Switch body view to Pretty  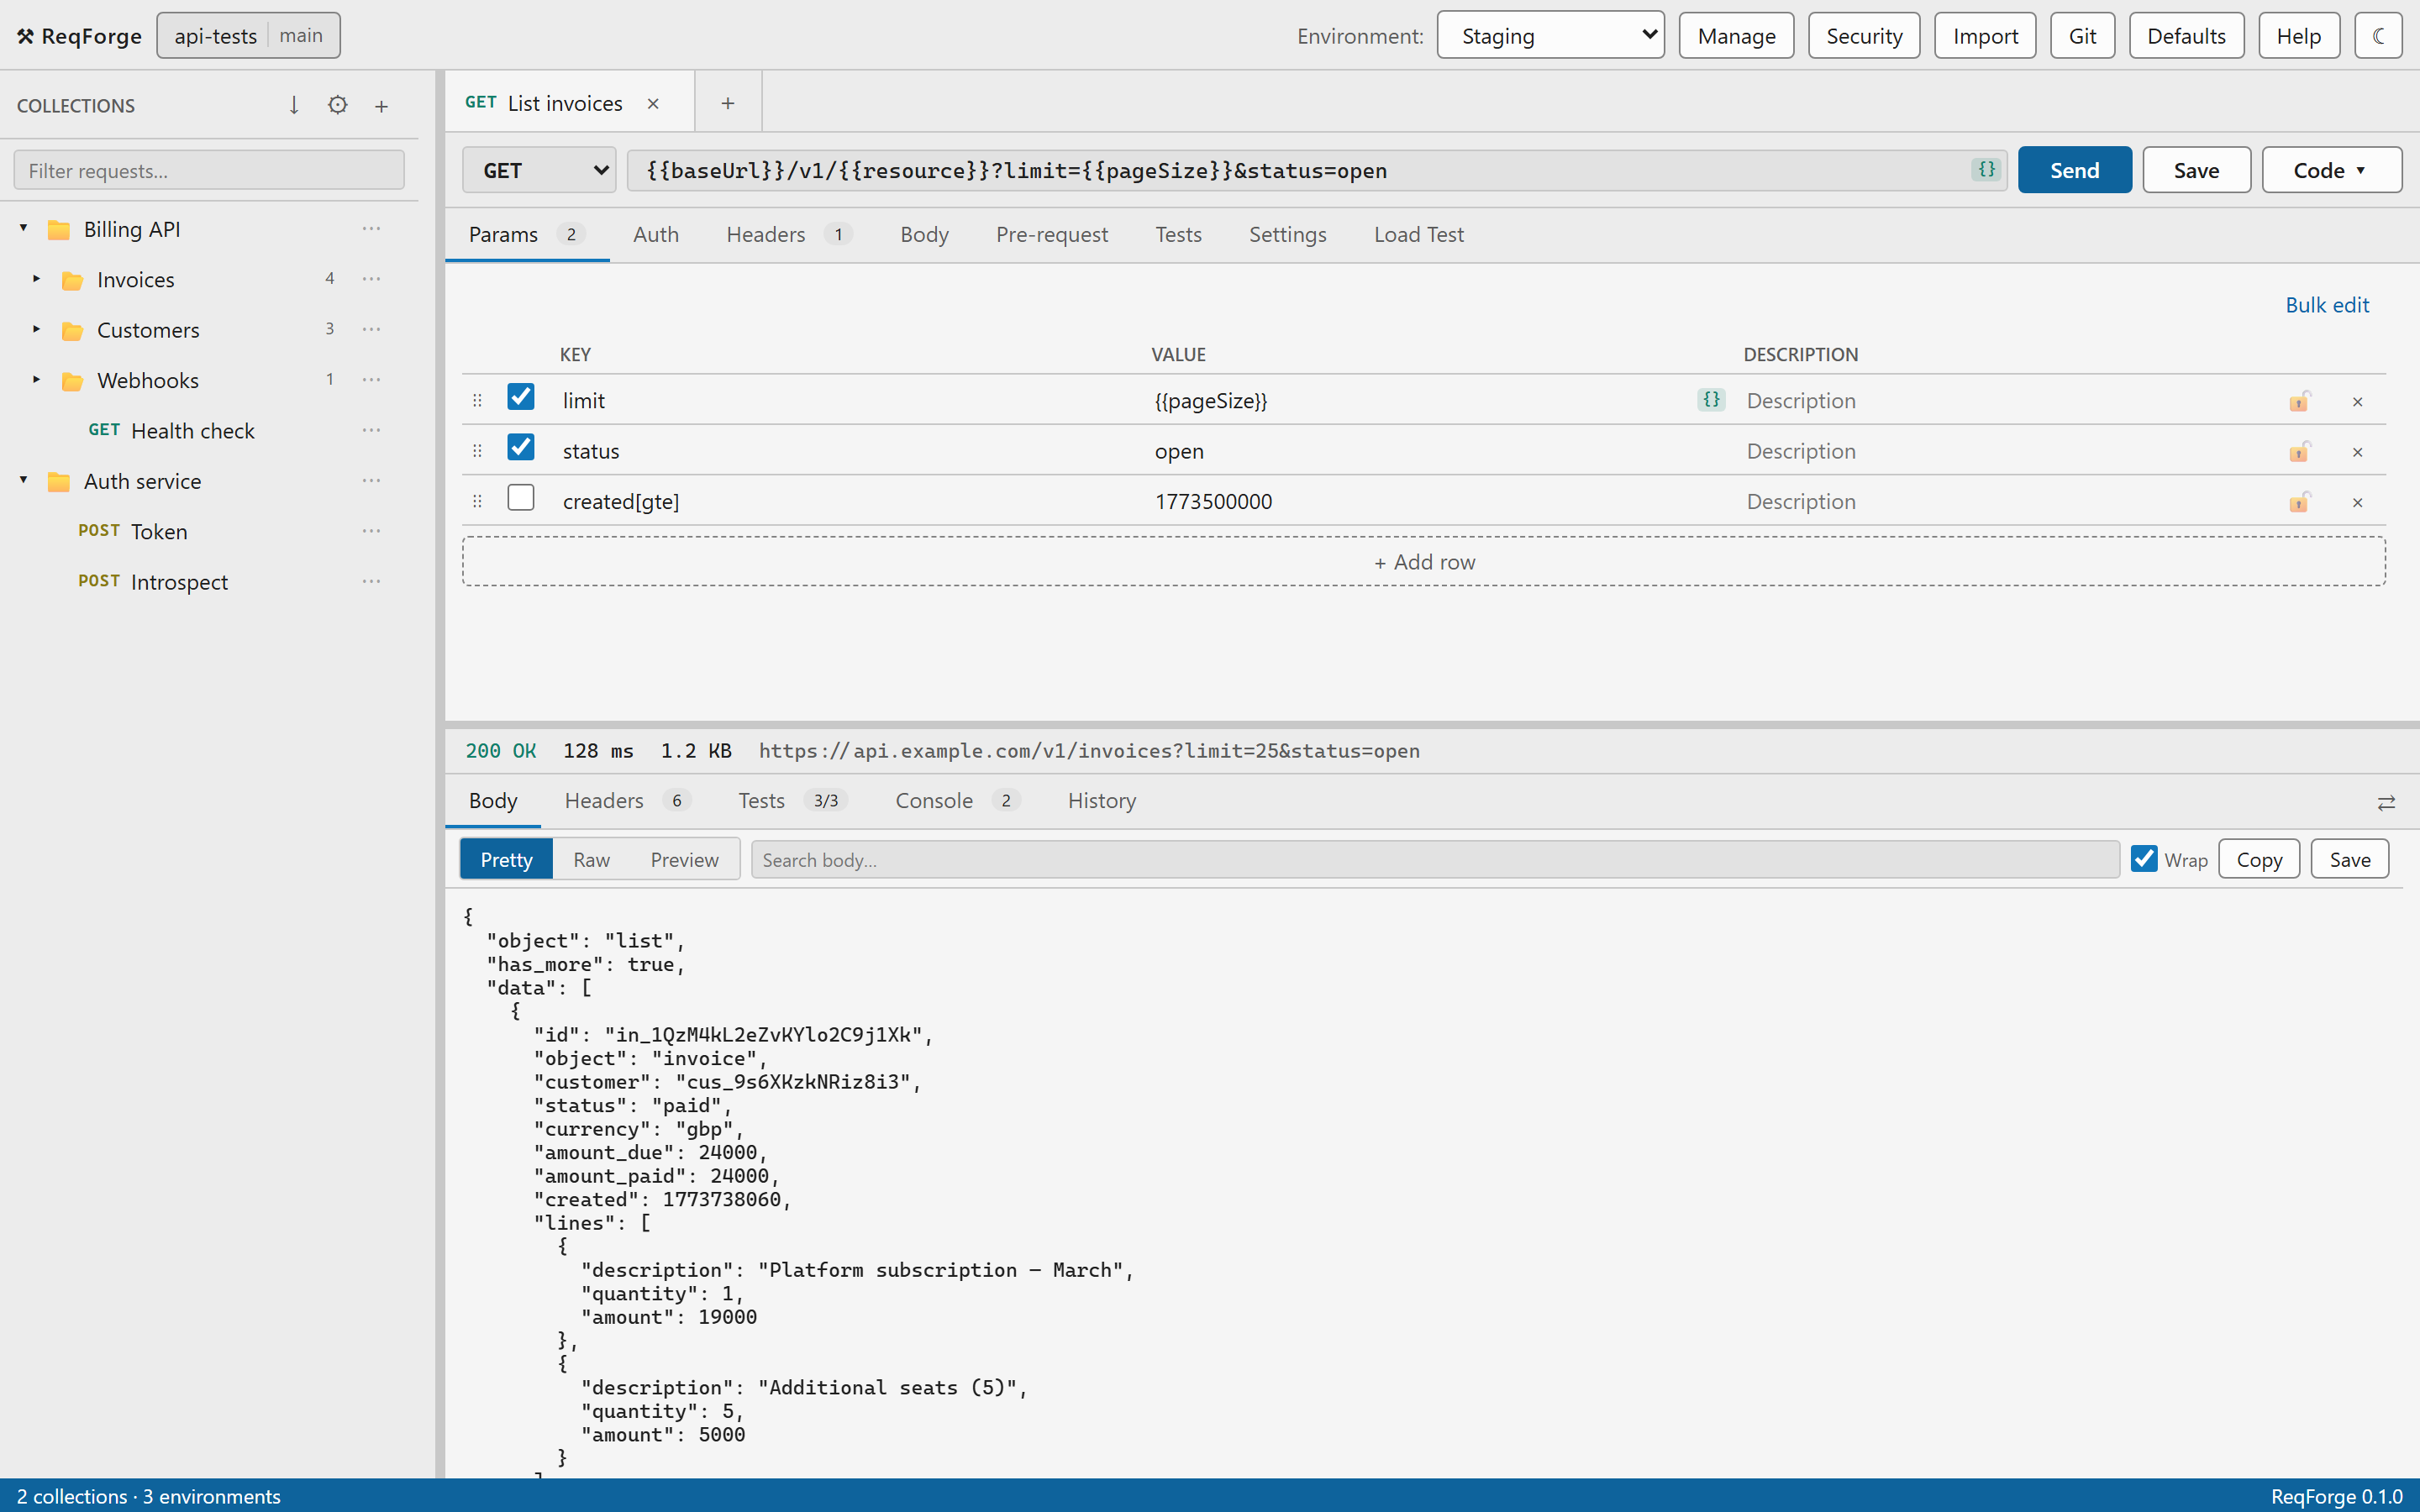point(506,859)
